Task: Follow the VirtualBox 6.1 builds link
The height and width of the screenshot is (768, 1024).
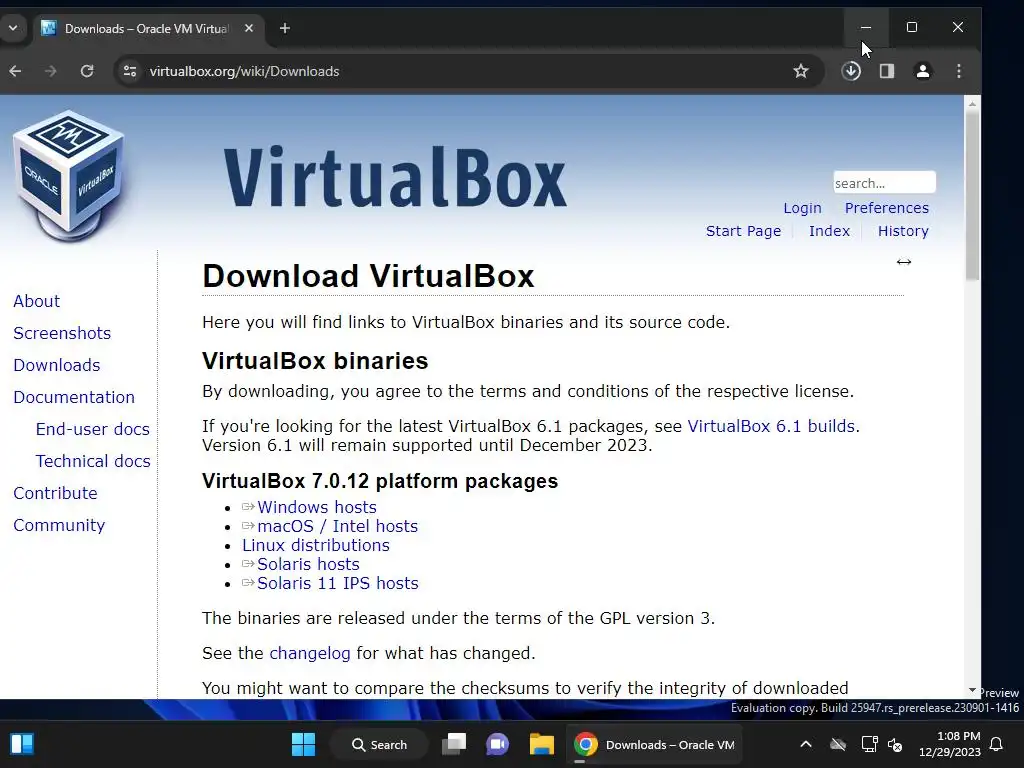Action: (x=771, y=426)
